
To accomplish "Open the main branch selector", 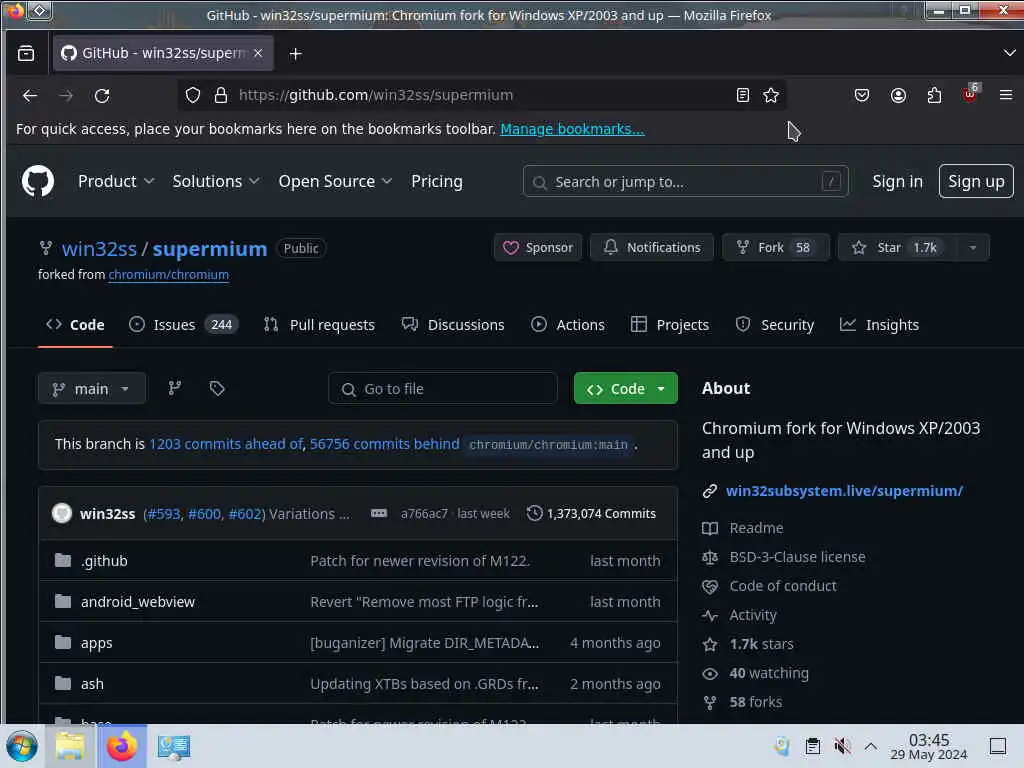I will pos(91,389).
